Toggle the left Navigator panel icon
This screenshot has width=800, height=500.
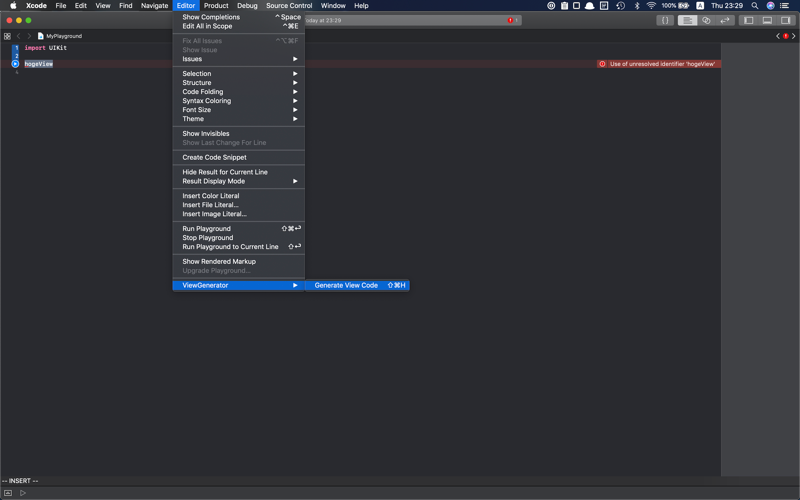click(748, 20)
